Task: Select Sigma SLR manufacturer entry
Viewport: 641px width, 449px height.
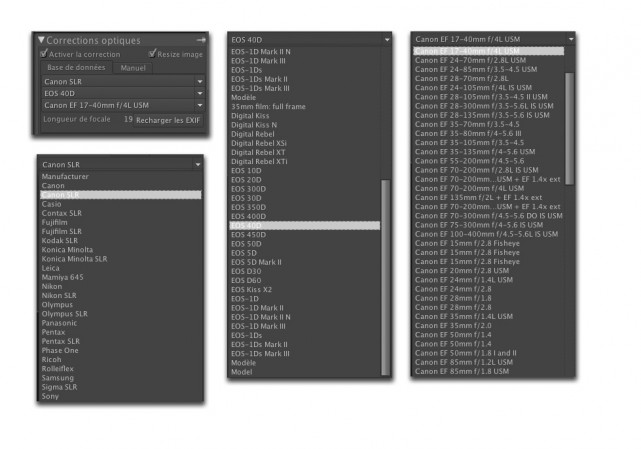Action: [59, 387]
